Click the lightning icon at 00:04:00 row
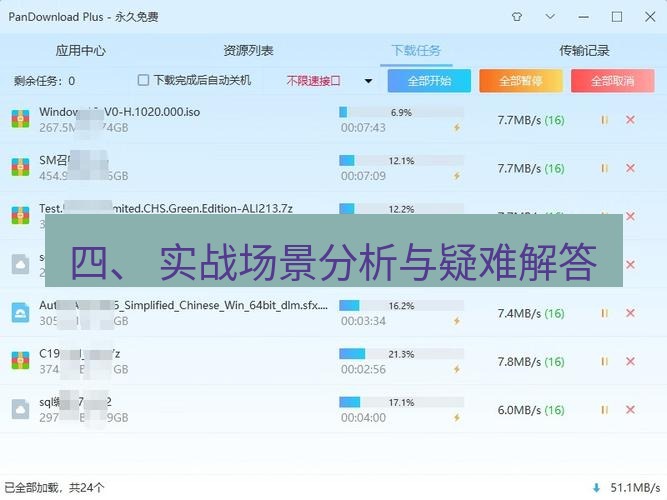This screenshot has width=667, height=500. pos(457,417)
